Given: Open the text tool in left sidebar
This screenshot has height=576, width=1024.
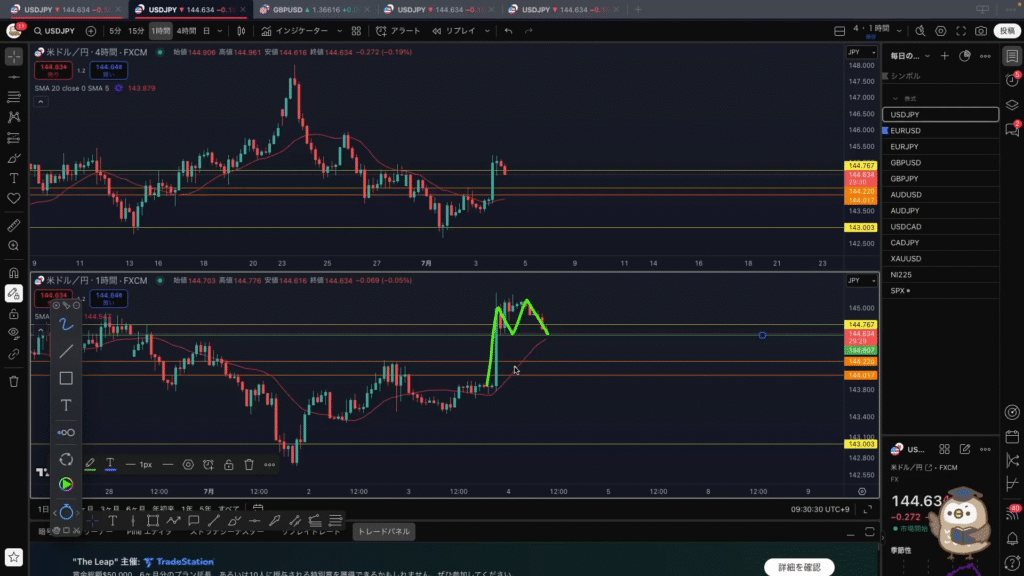Looking at the screenshot, I should click(14, 178).
